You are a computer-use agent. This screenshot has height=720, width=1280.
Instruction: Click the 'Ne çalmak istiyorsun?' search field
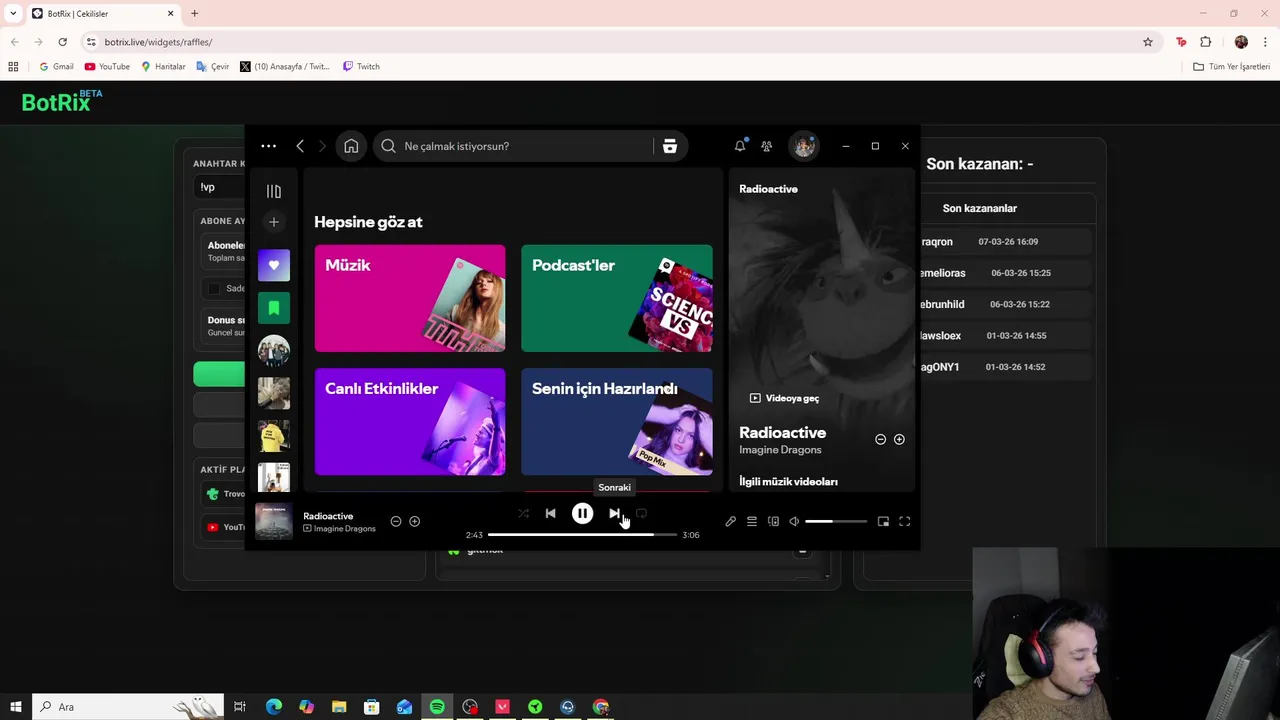[513, 146]
